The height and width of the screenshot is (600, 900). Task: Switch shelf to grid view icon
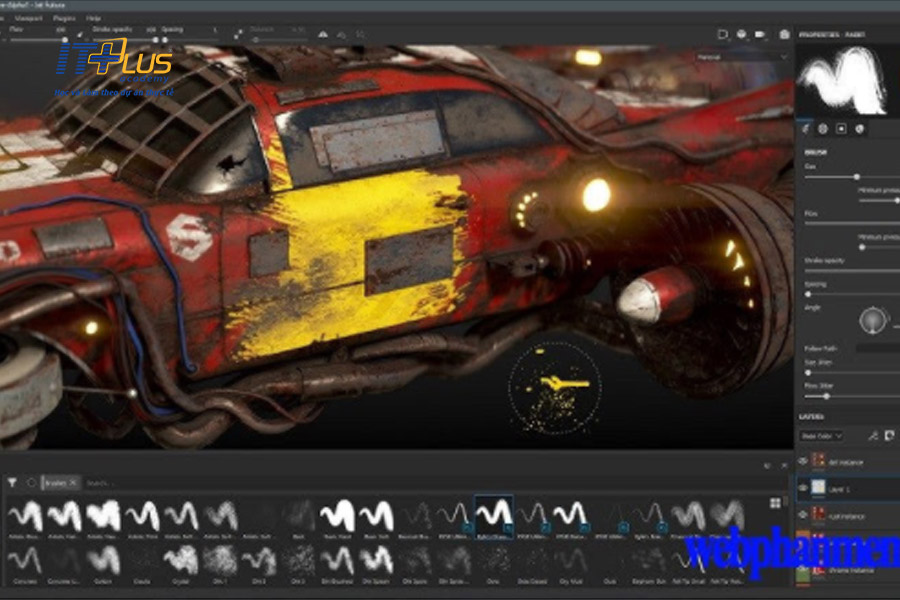click(775, 503)
